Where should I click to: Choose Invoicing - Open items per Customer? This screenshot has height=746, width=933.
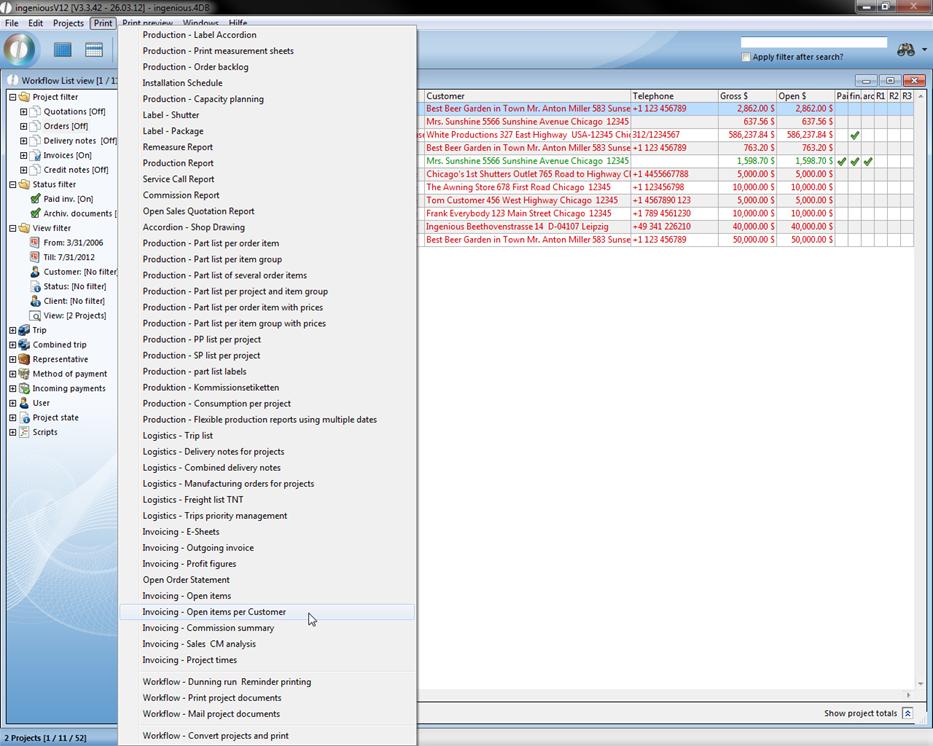coord(214,612)
